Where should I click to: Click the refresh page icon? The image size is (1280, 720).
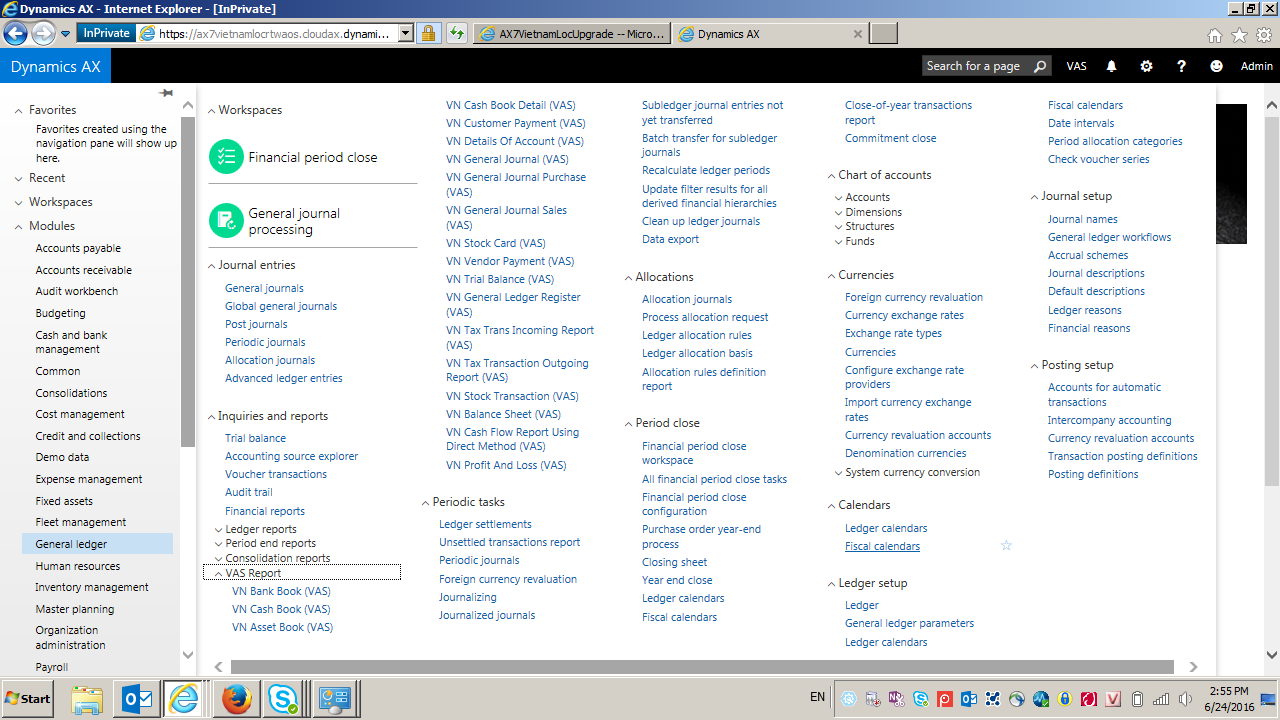tap(456, 33)
